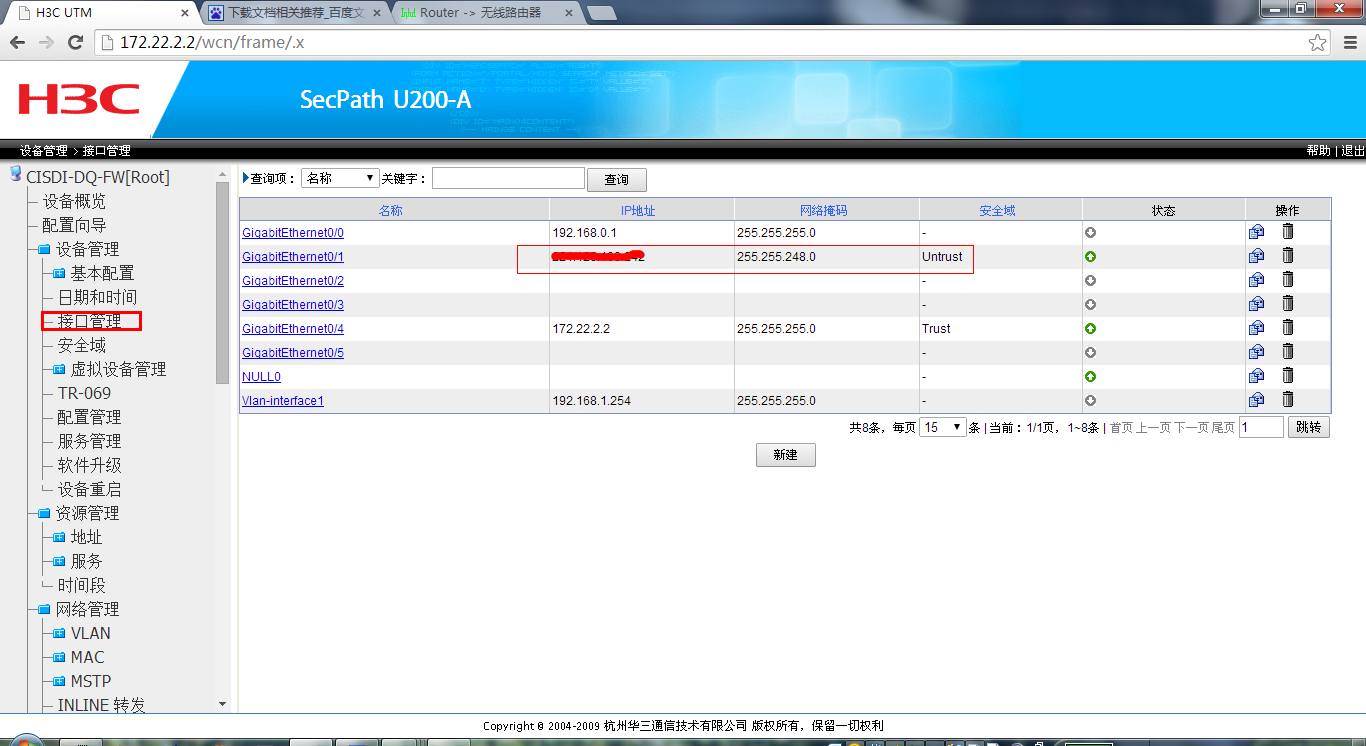Click edit icon for GigabitEthernet0/0 row
Screen dimensions: 1366x746
click(1256, 232)
